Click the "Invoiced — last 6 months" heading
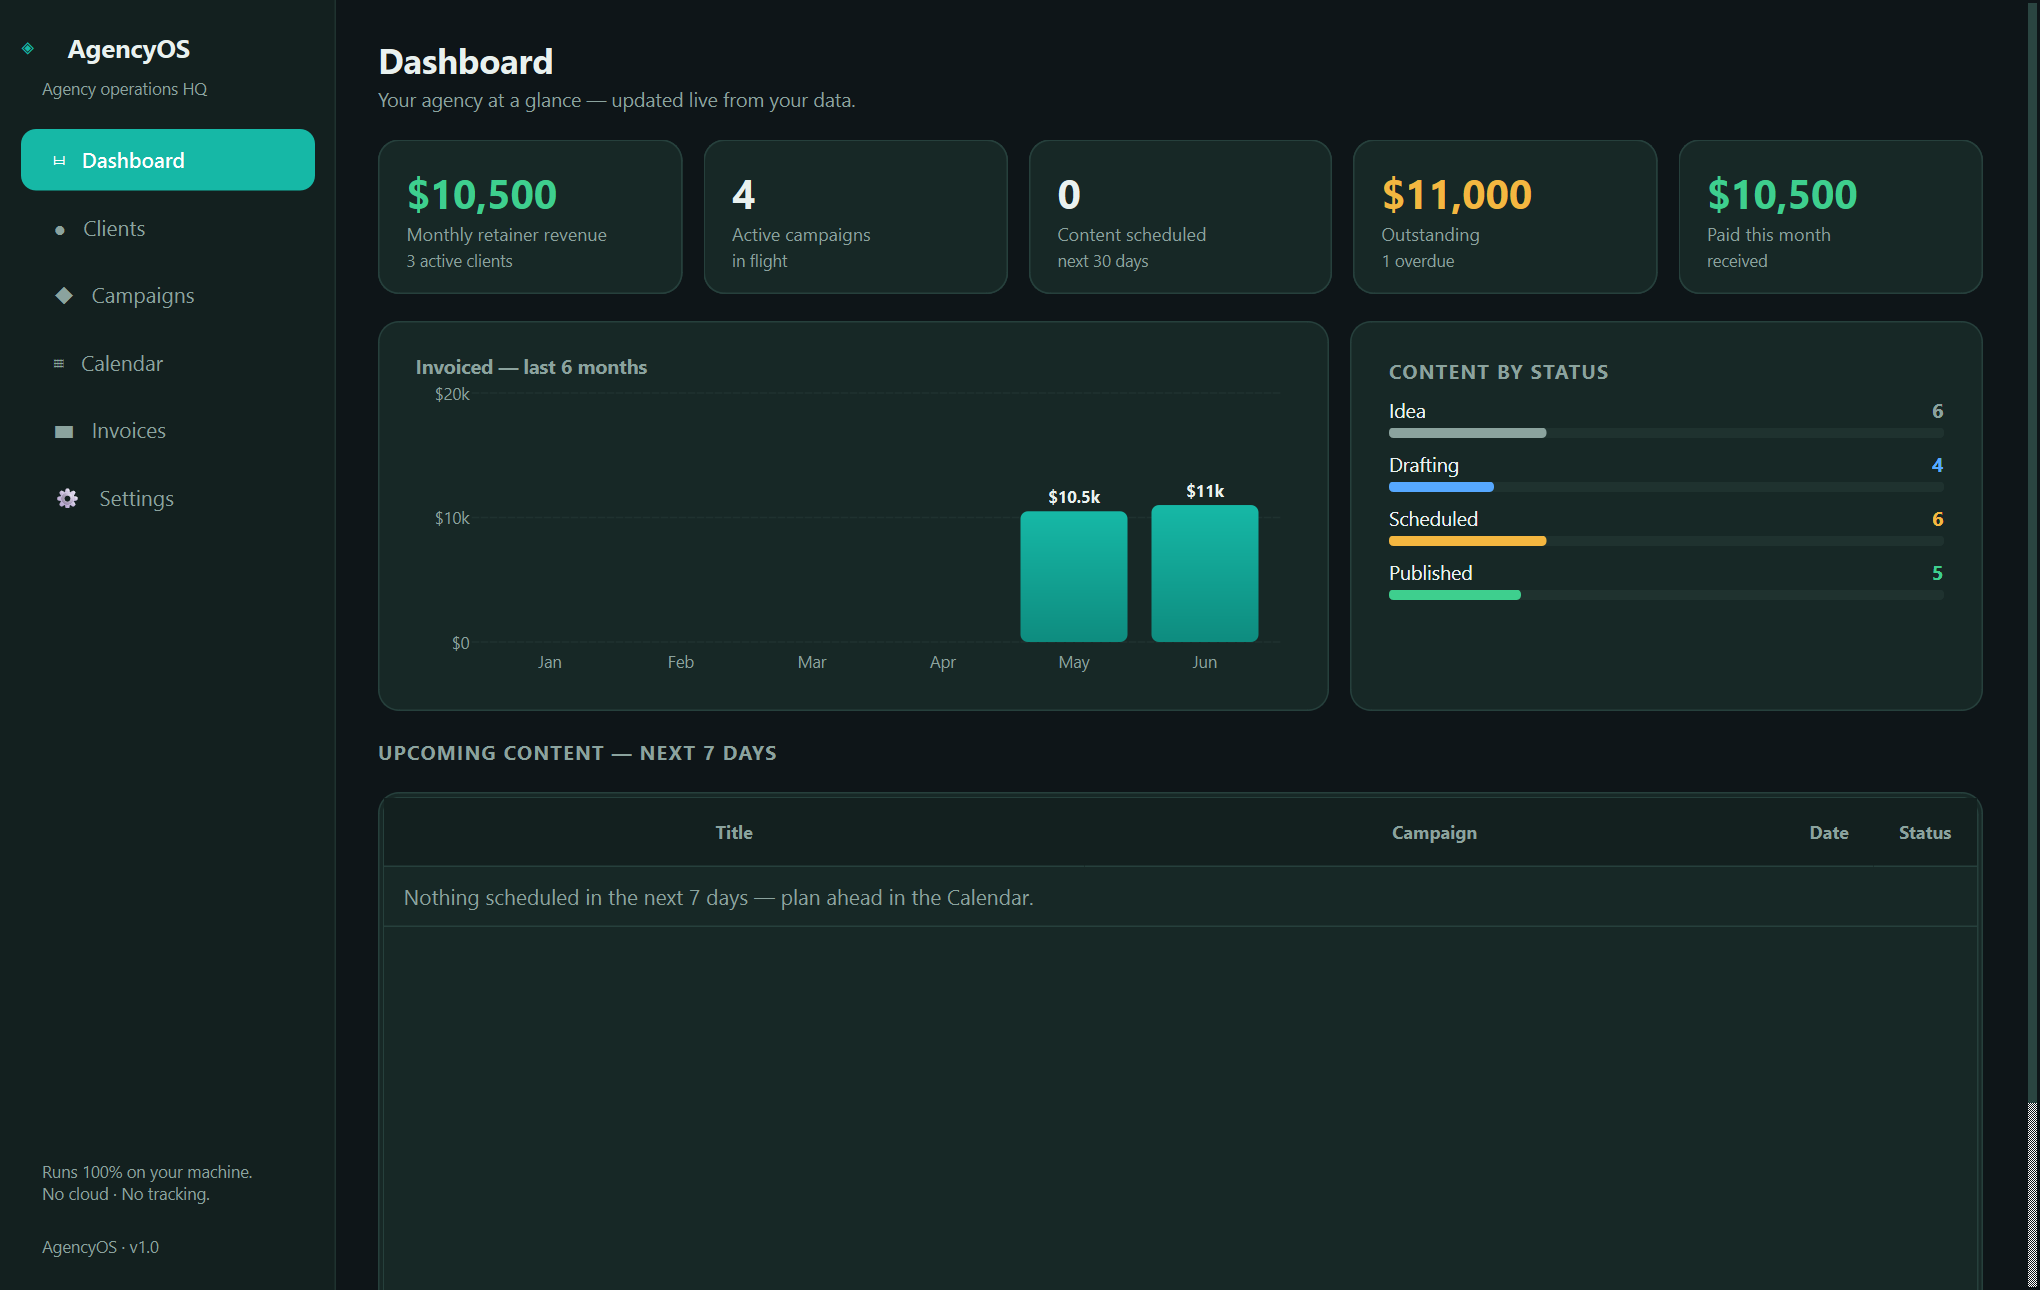 click(531, 367)
